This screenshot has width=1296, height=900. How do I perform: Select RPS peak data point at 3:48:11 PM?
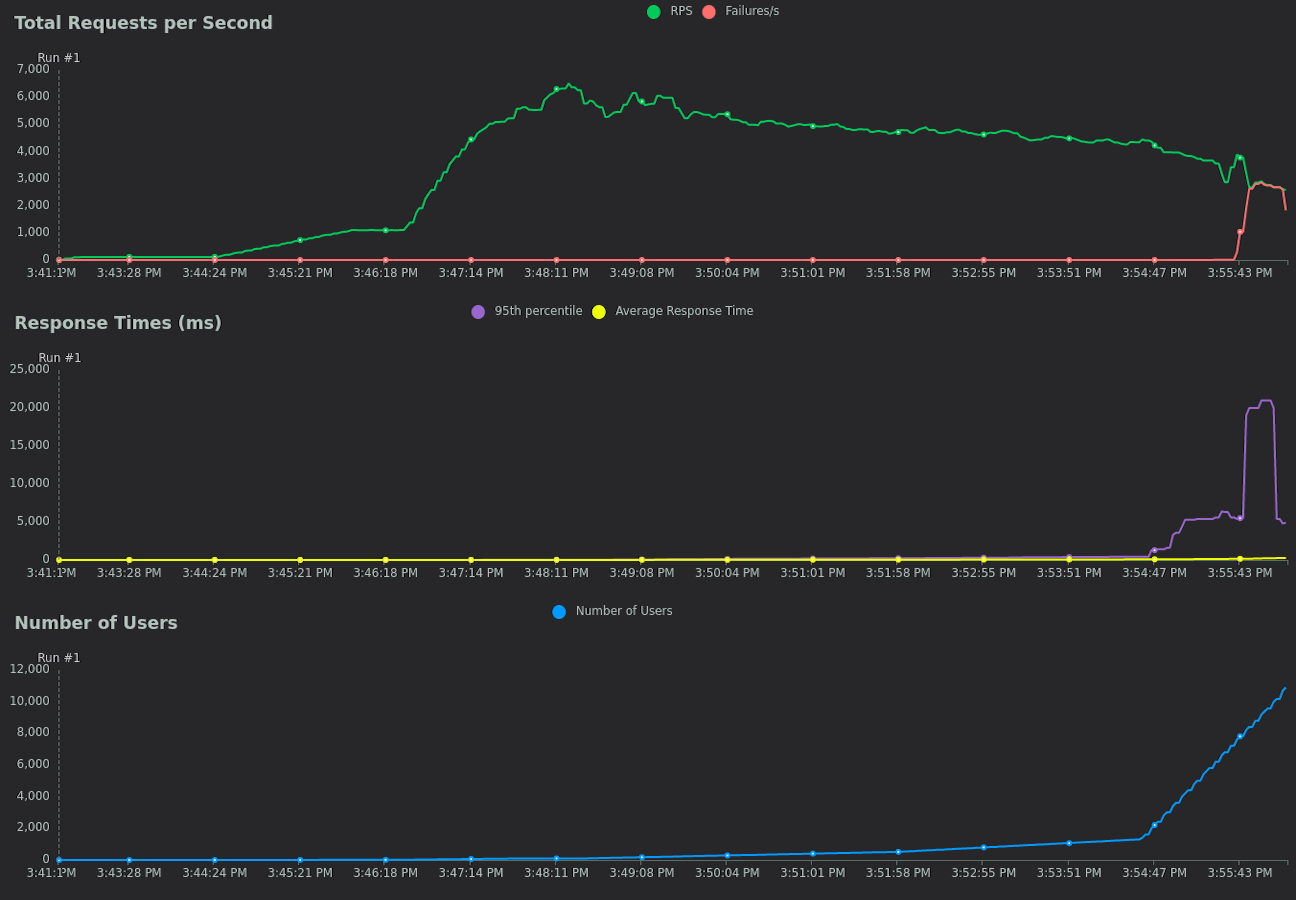click(556, 89)
